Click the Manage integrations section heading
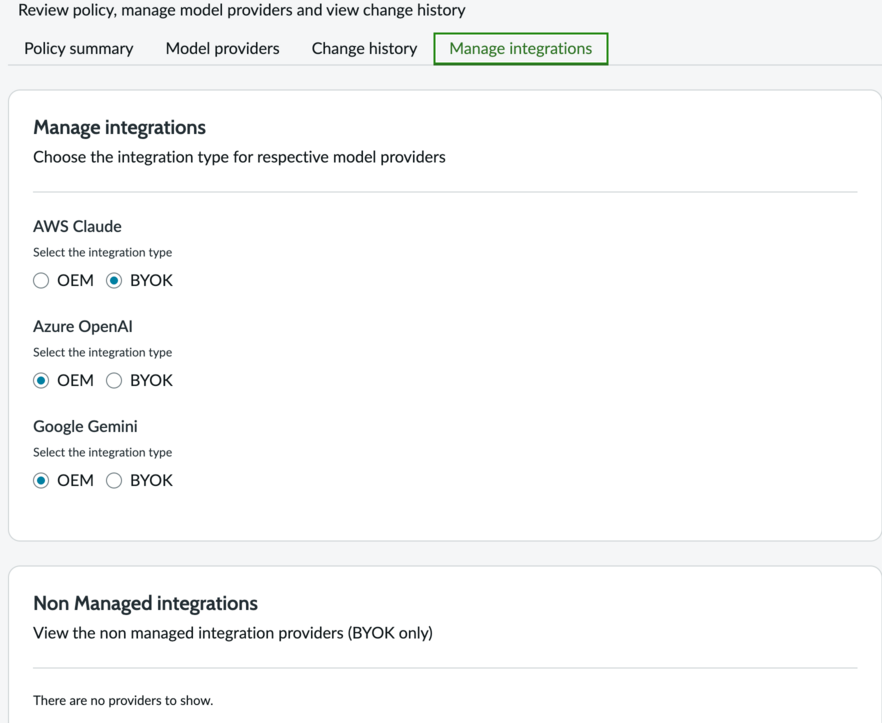The image size is (882, 723). point(119,127)
